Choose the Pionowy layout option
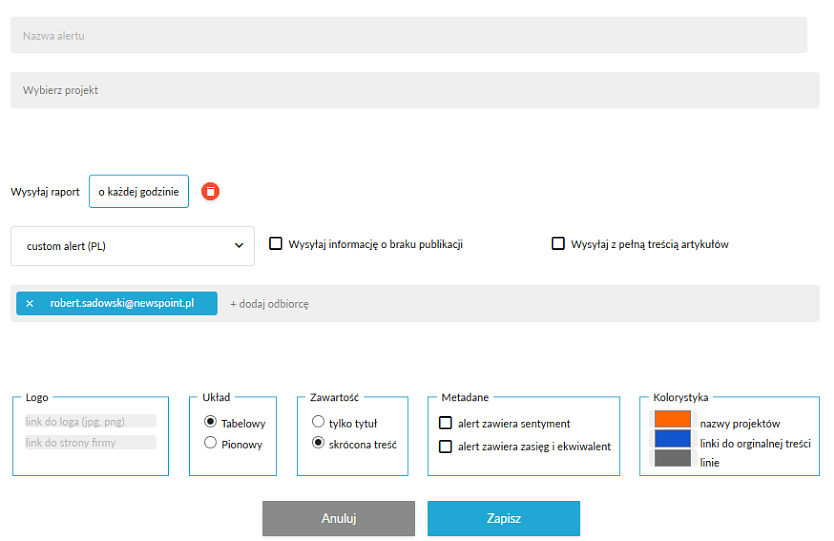The image size is (834, 541). 210,443
